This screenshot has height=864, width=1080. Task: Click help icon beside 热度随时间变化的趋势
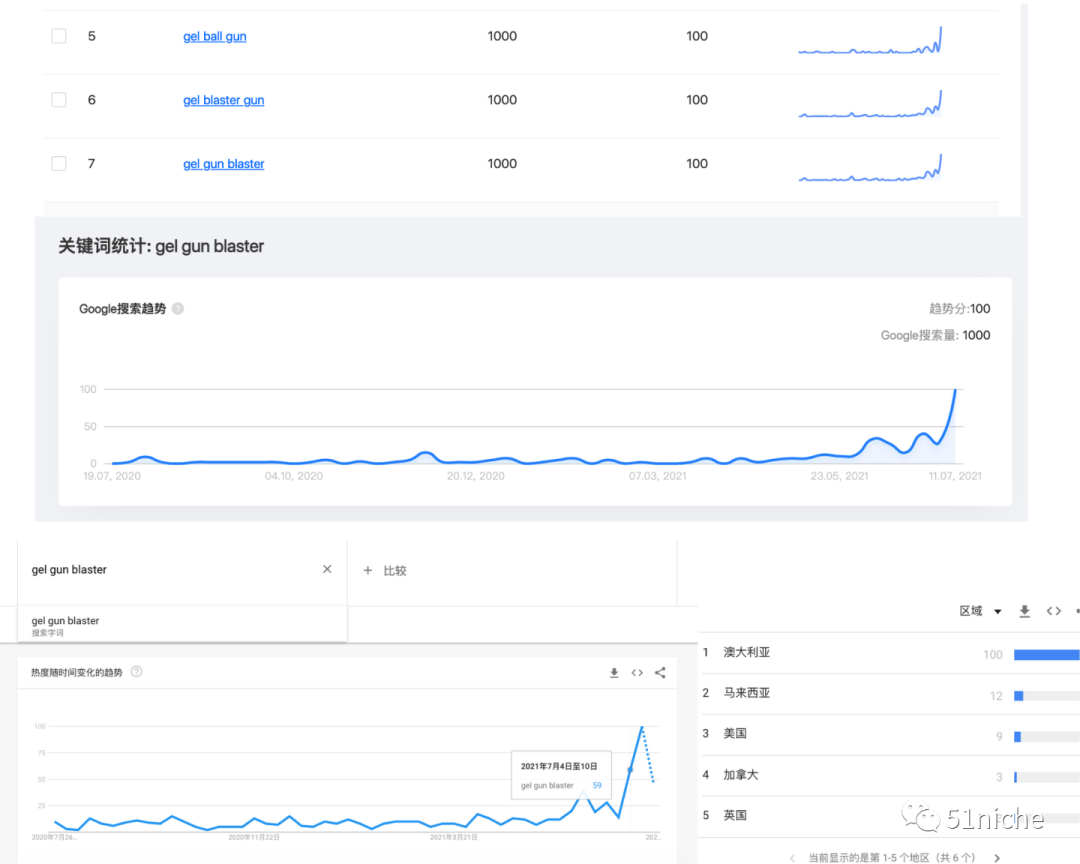136,672
